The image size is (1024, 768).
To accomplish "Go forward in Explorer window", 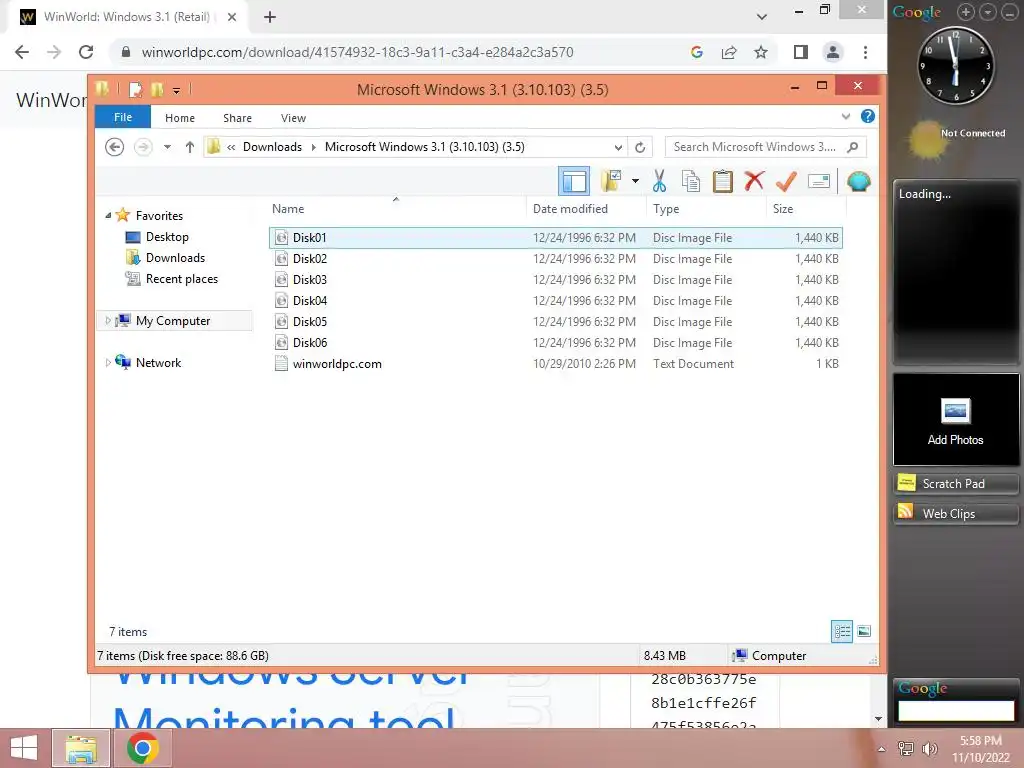I will 143,147.
